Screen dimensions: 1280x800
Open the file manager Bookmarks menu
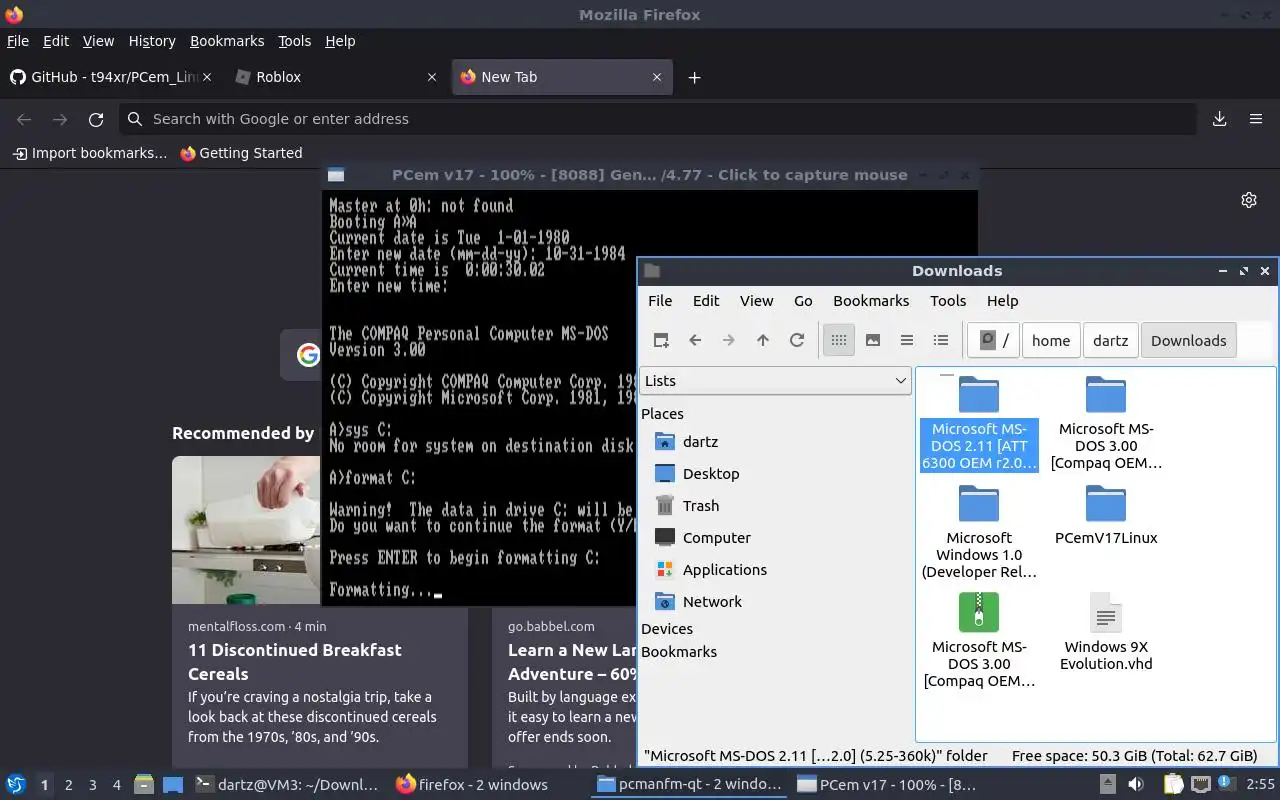(871, 301)
